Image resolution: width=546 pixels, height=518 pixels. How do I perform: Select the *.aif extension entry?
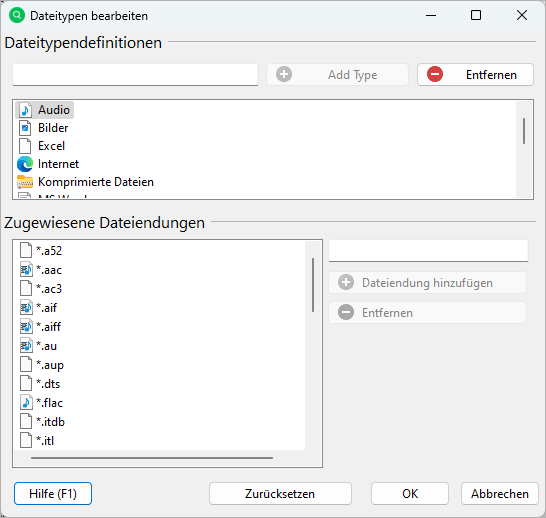pyautogui.click(x=47, y=308)
